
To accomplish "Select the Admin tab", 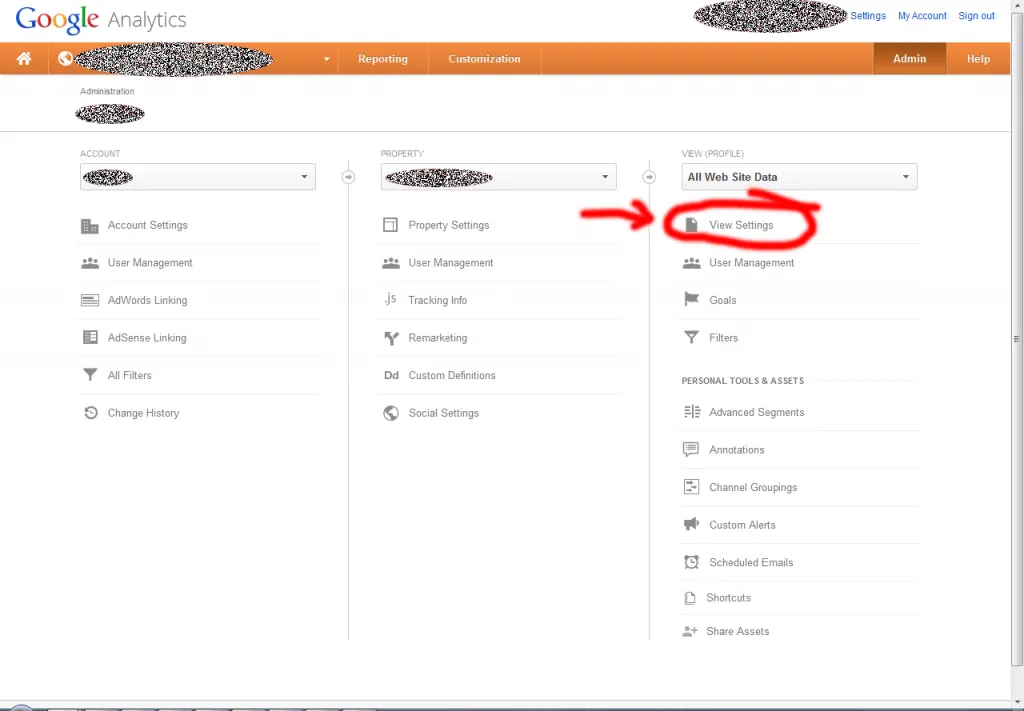I will [x=910, y=59].
